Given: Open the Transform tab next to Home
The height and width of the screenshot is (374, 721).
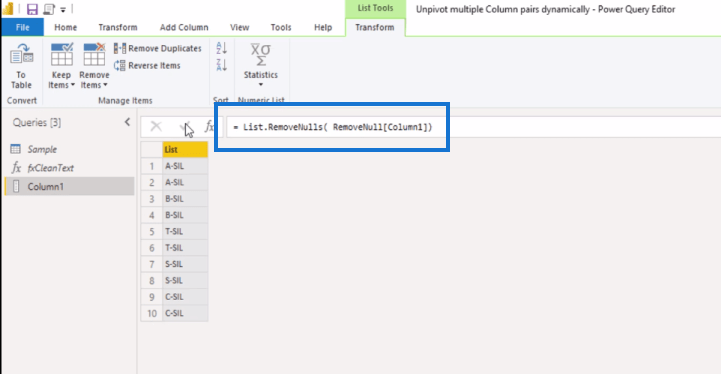Looking at the screenshot, I should [118, 27].
